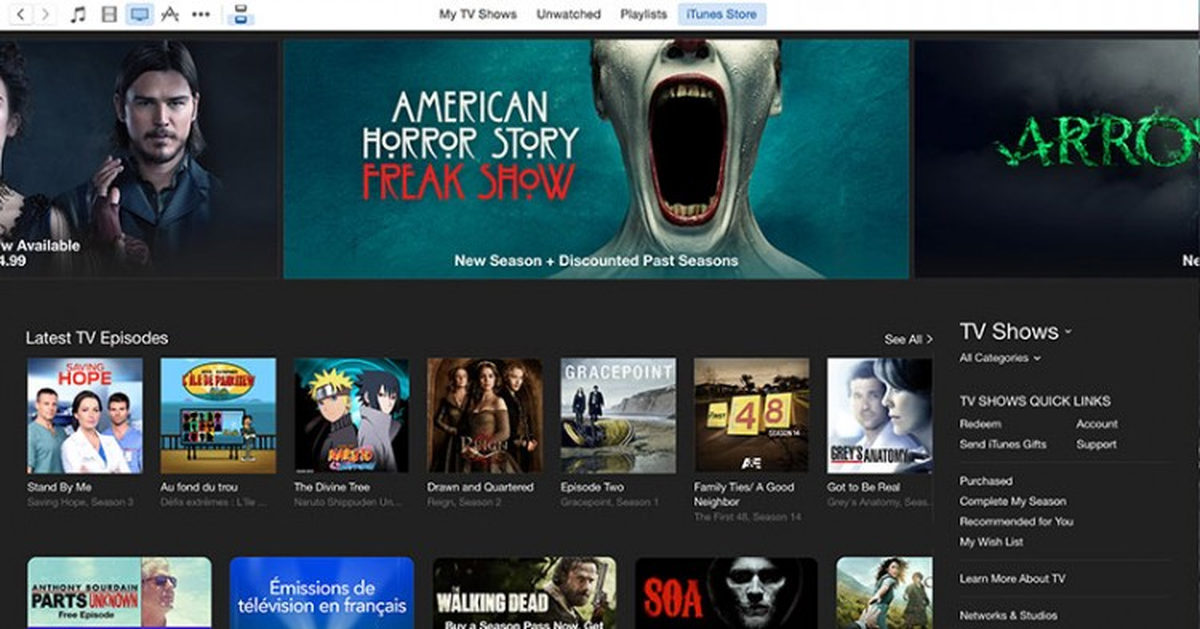Open the Parts Unknown free episode tile
Image resolution: width=1200 pixels, height=629 pixels.
(120, 593)
